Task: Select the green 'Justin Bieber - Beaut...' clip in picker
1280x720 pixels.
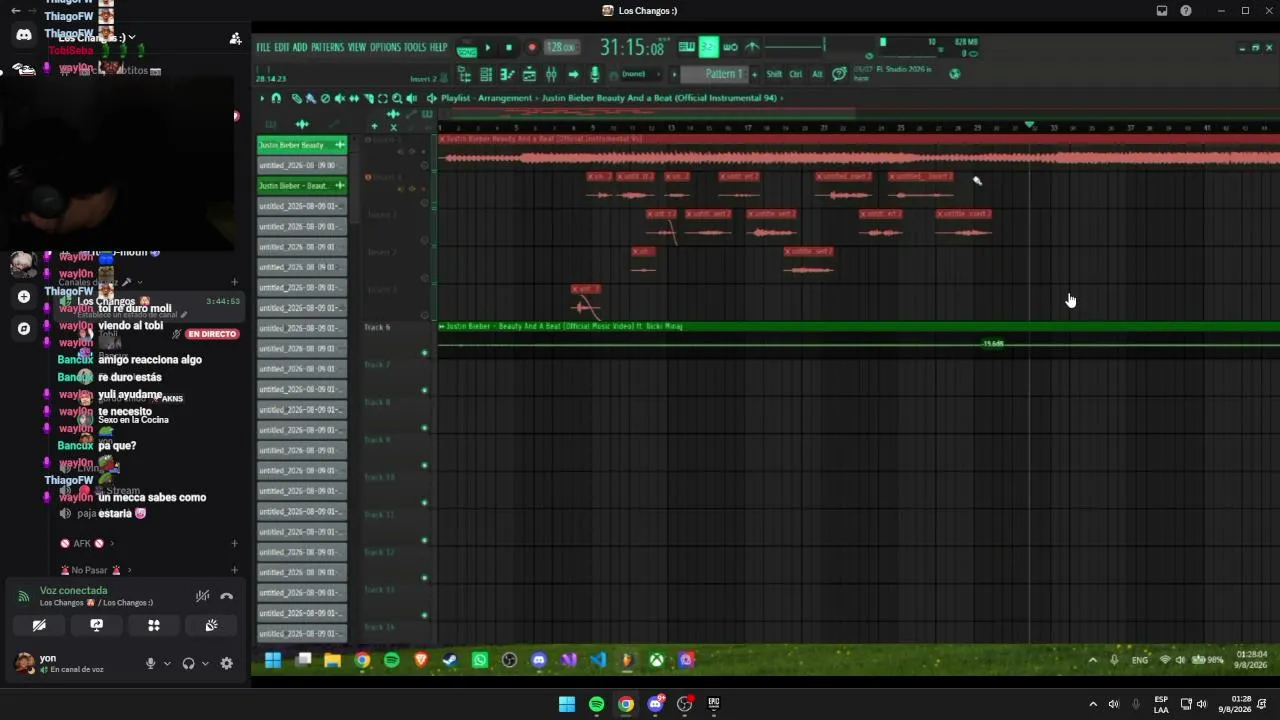Action: tap(301, 186)
